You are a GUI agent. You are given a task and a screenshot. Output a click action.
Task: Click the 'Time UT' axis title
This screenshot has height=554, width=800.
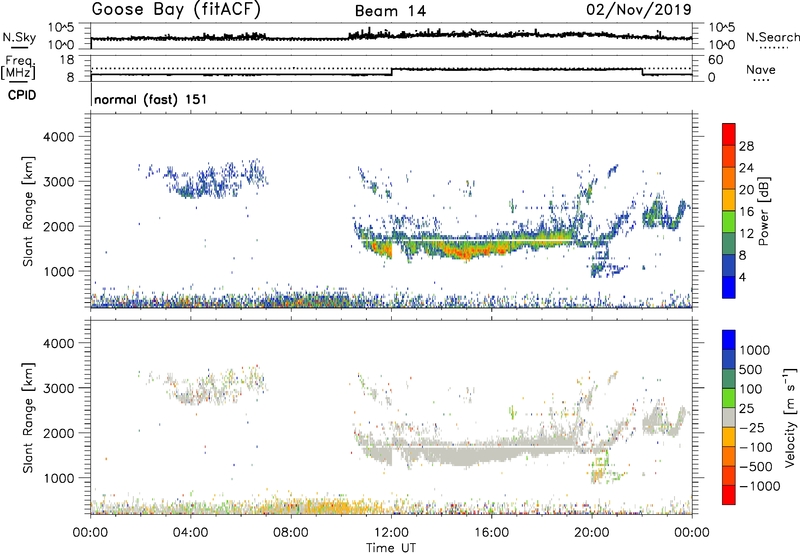click(391, 548)
